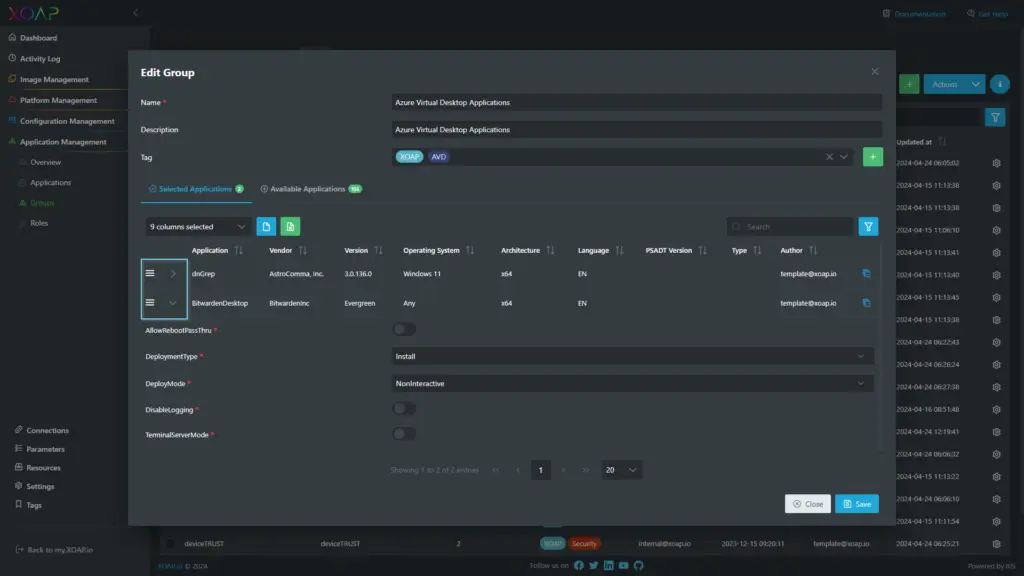The height and width of the screenshot is (576, 1024).
Task: Click the XOAP logo in sidebar
Action: tap(33, 12)
